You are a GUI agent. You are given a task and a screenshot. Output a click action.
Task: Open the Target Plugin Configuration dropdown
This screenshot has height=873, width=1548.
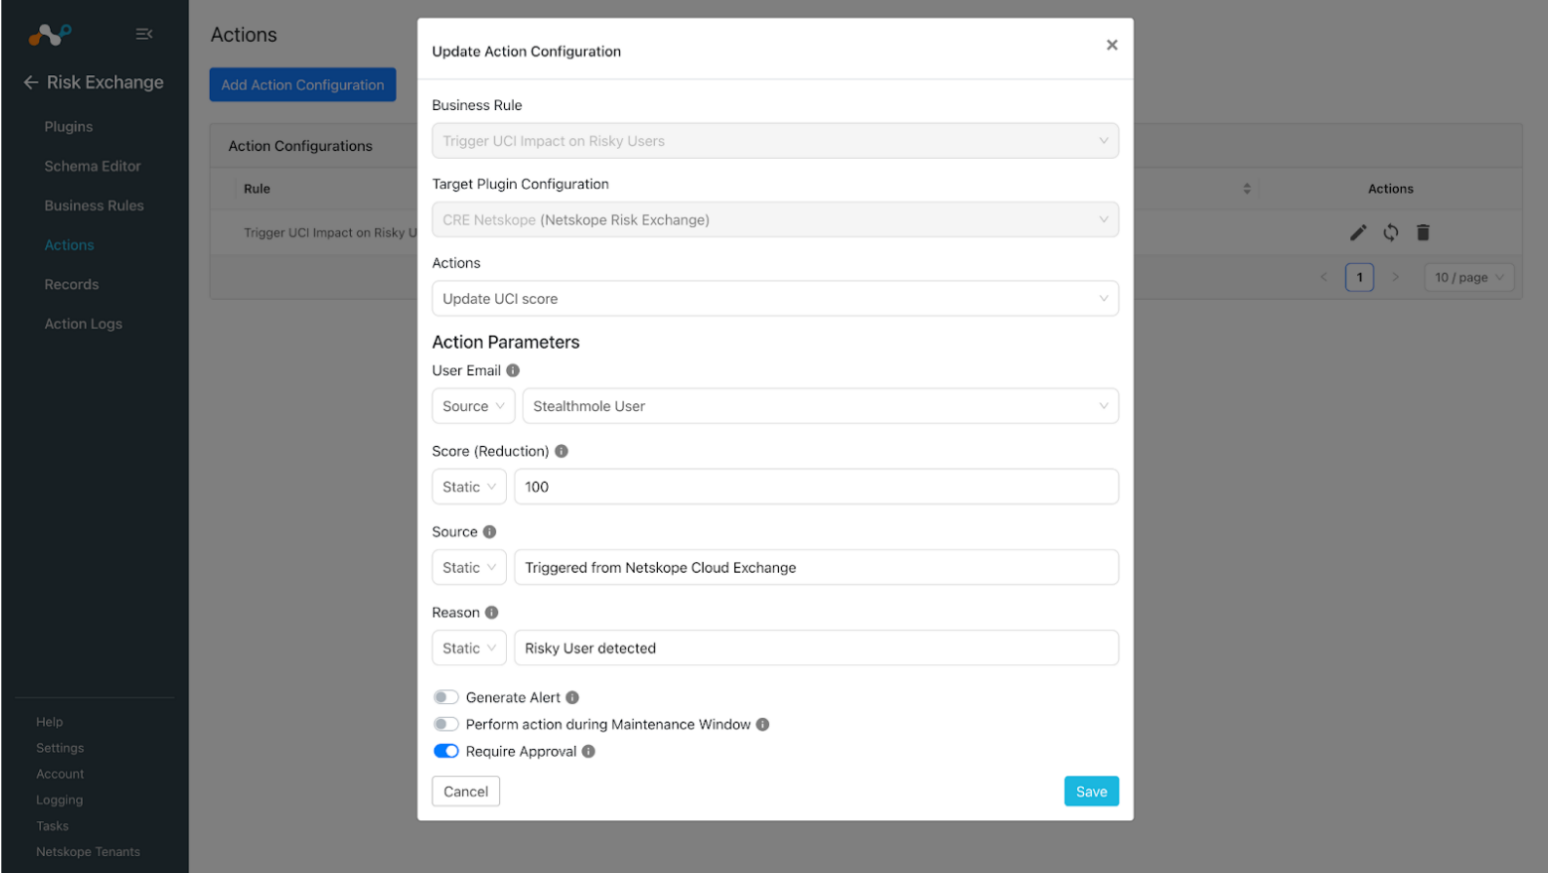click(x=775, y=220)
